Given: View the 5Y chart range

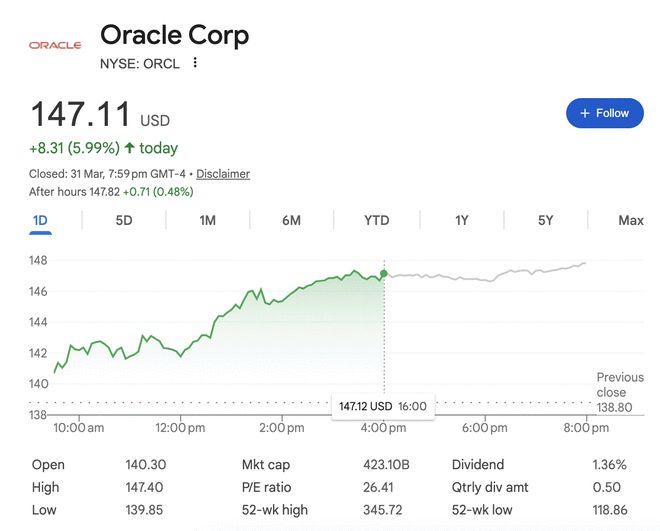Looking at the screenshot, I should 545,220.
